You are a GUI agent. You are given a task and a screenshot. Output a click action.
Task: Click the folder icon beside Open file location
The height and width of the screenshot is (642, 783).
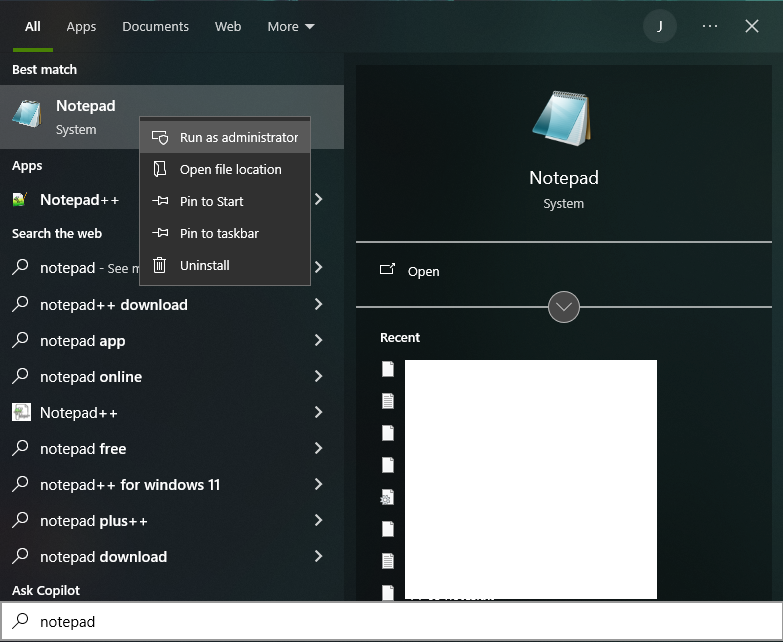[x=160, y=169]
